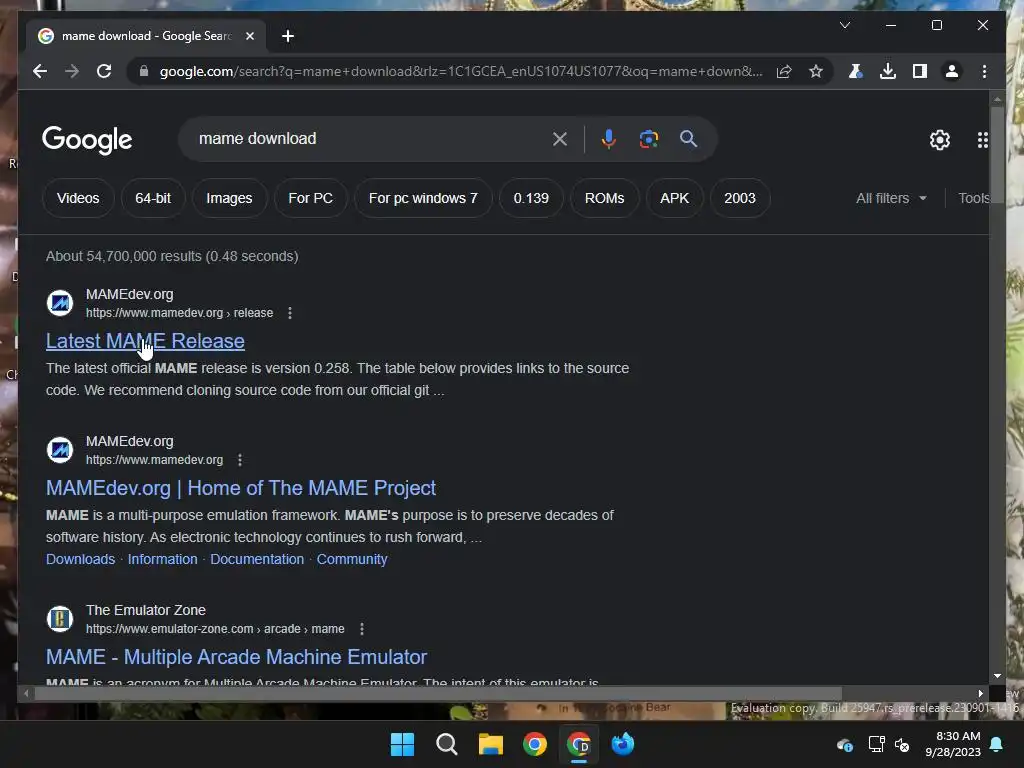Select the 0.139 filter chip

tap(531, 198)
